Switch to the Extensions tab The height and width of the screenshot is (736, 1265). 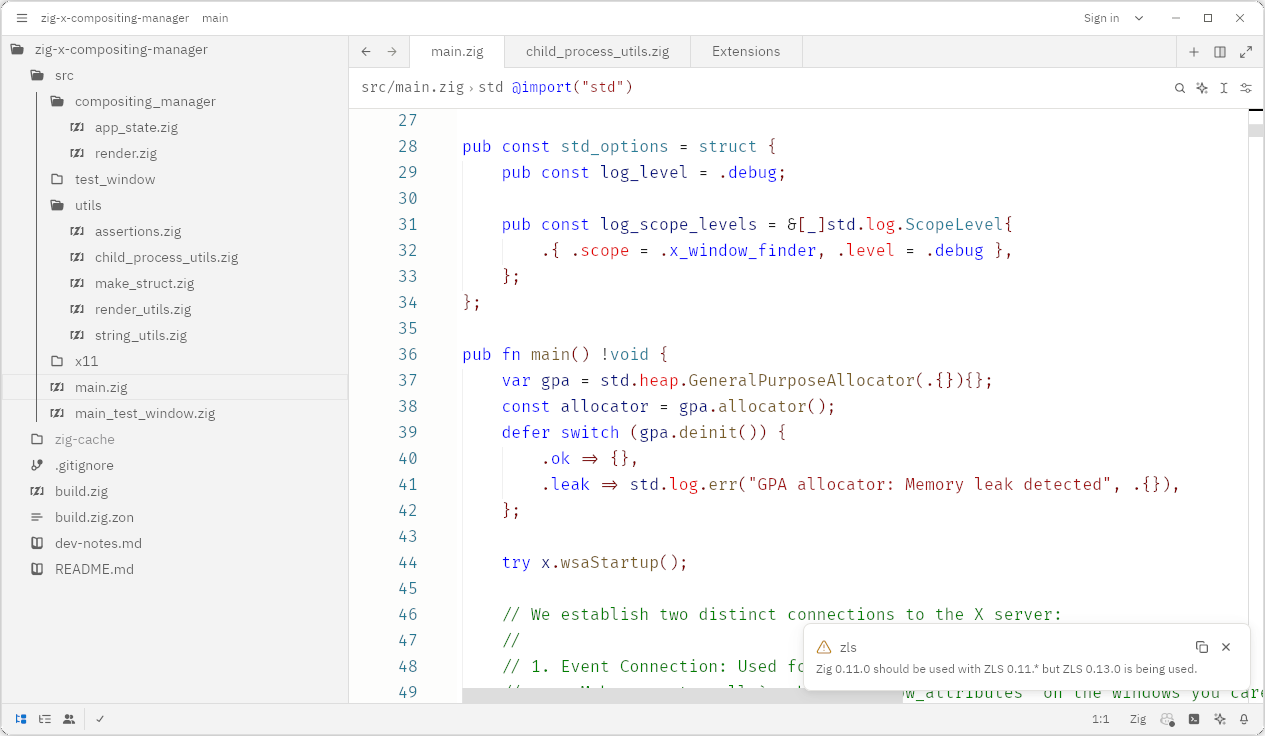pos(746,52)
